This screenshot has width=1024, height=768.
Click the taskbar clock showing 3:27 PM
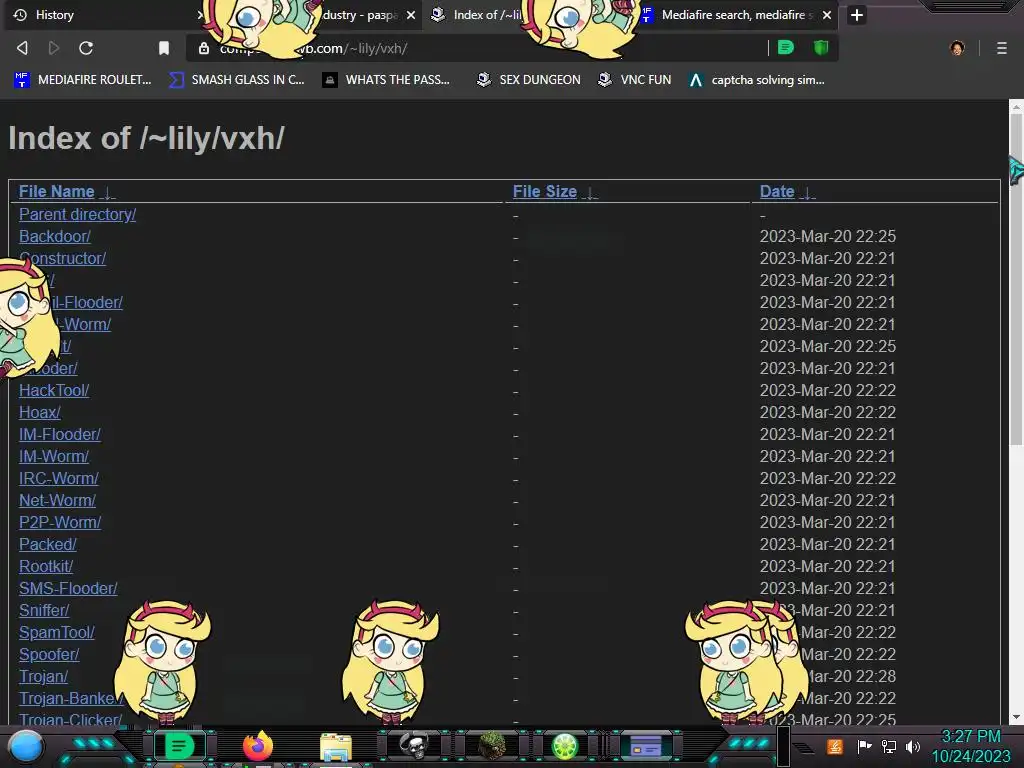click(971, 737)
